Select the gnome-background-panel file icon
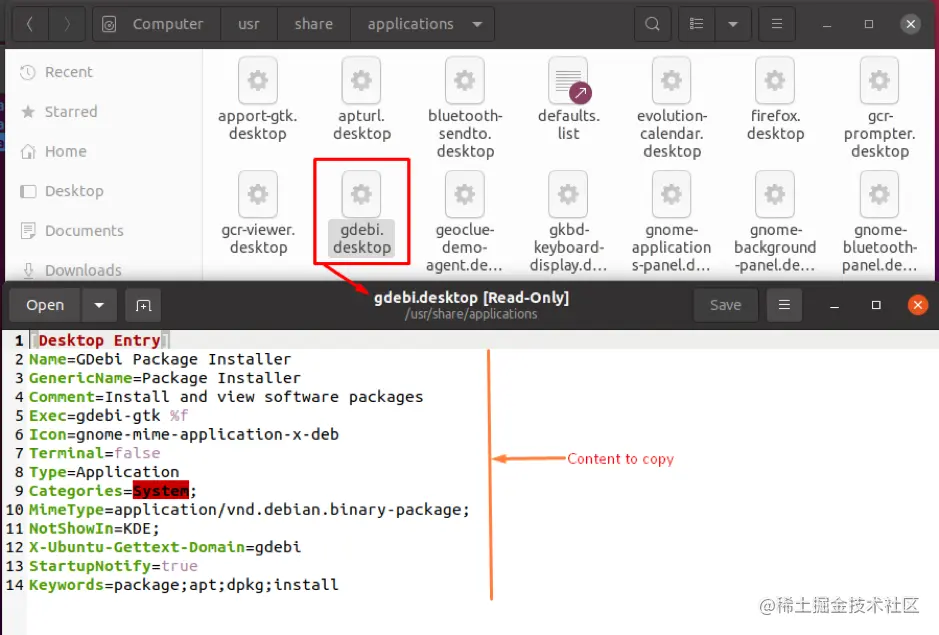939x635 pixels. pyautogui.click(x=775, y=194)
